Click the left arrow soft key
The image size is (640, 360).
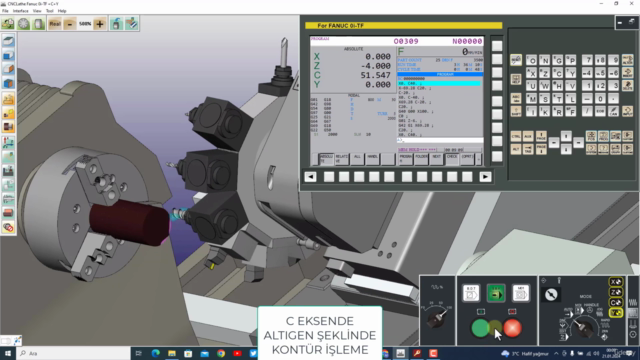coord(310,177)
